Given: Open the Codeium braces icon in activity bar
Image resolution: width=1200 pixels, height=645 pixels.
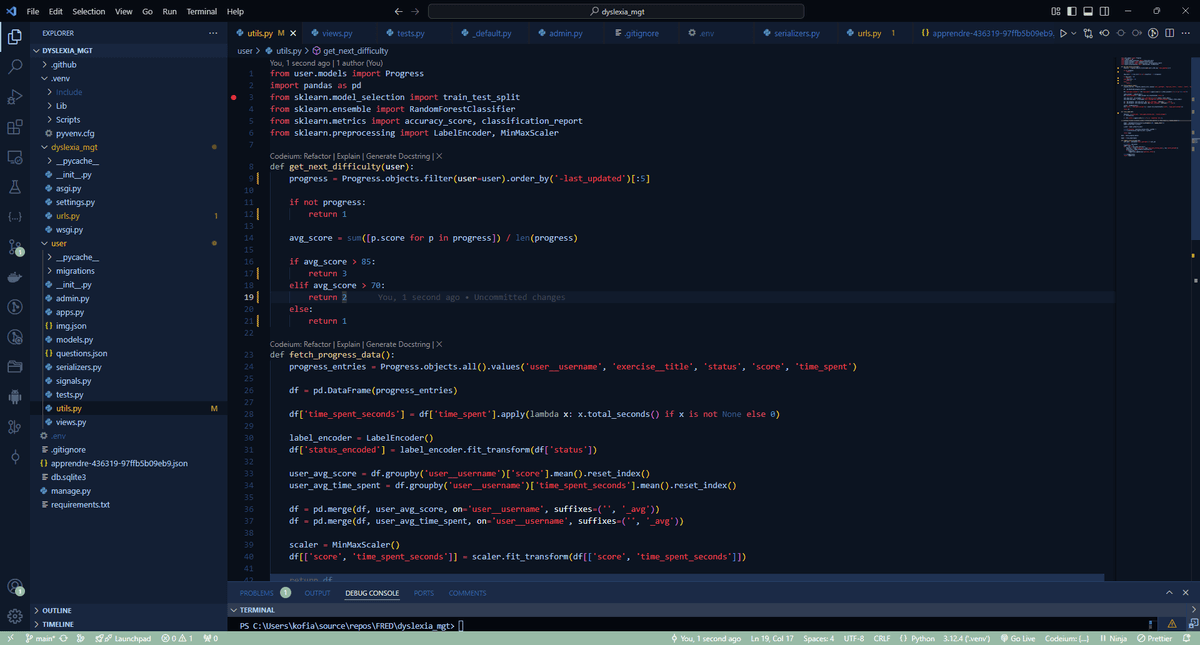Looking at the screenshot, I should pos(15,217).
